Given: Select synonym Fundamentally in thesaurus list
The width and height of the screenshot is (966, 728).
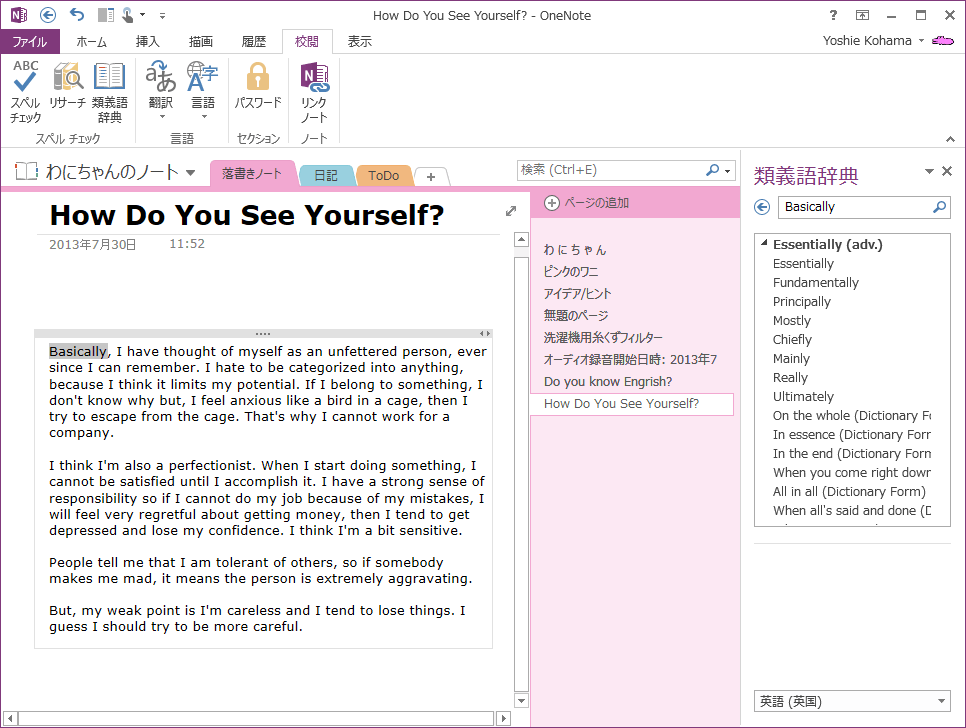Looking at the screenshot, I should coord(816,283).
